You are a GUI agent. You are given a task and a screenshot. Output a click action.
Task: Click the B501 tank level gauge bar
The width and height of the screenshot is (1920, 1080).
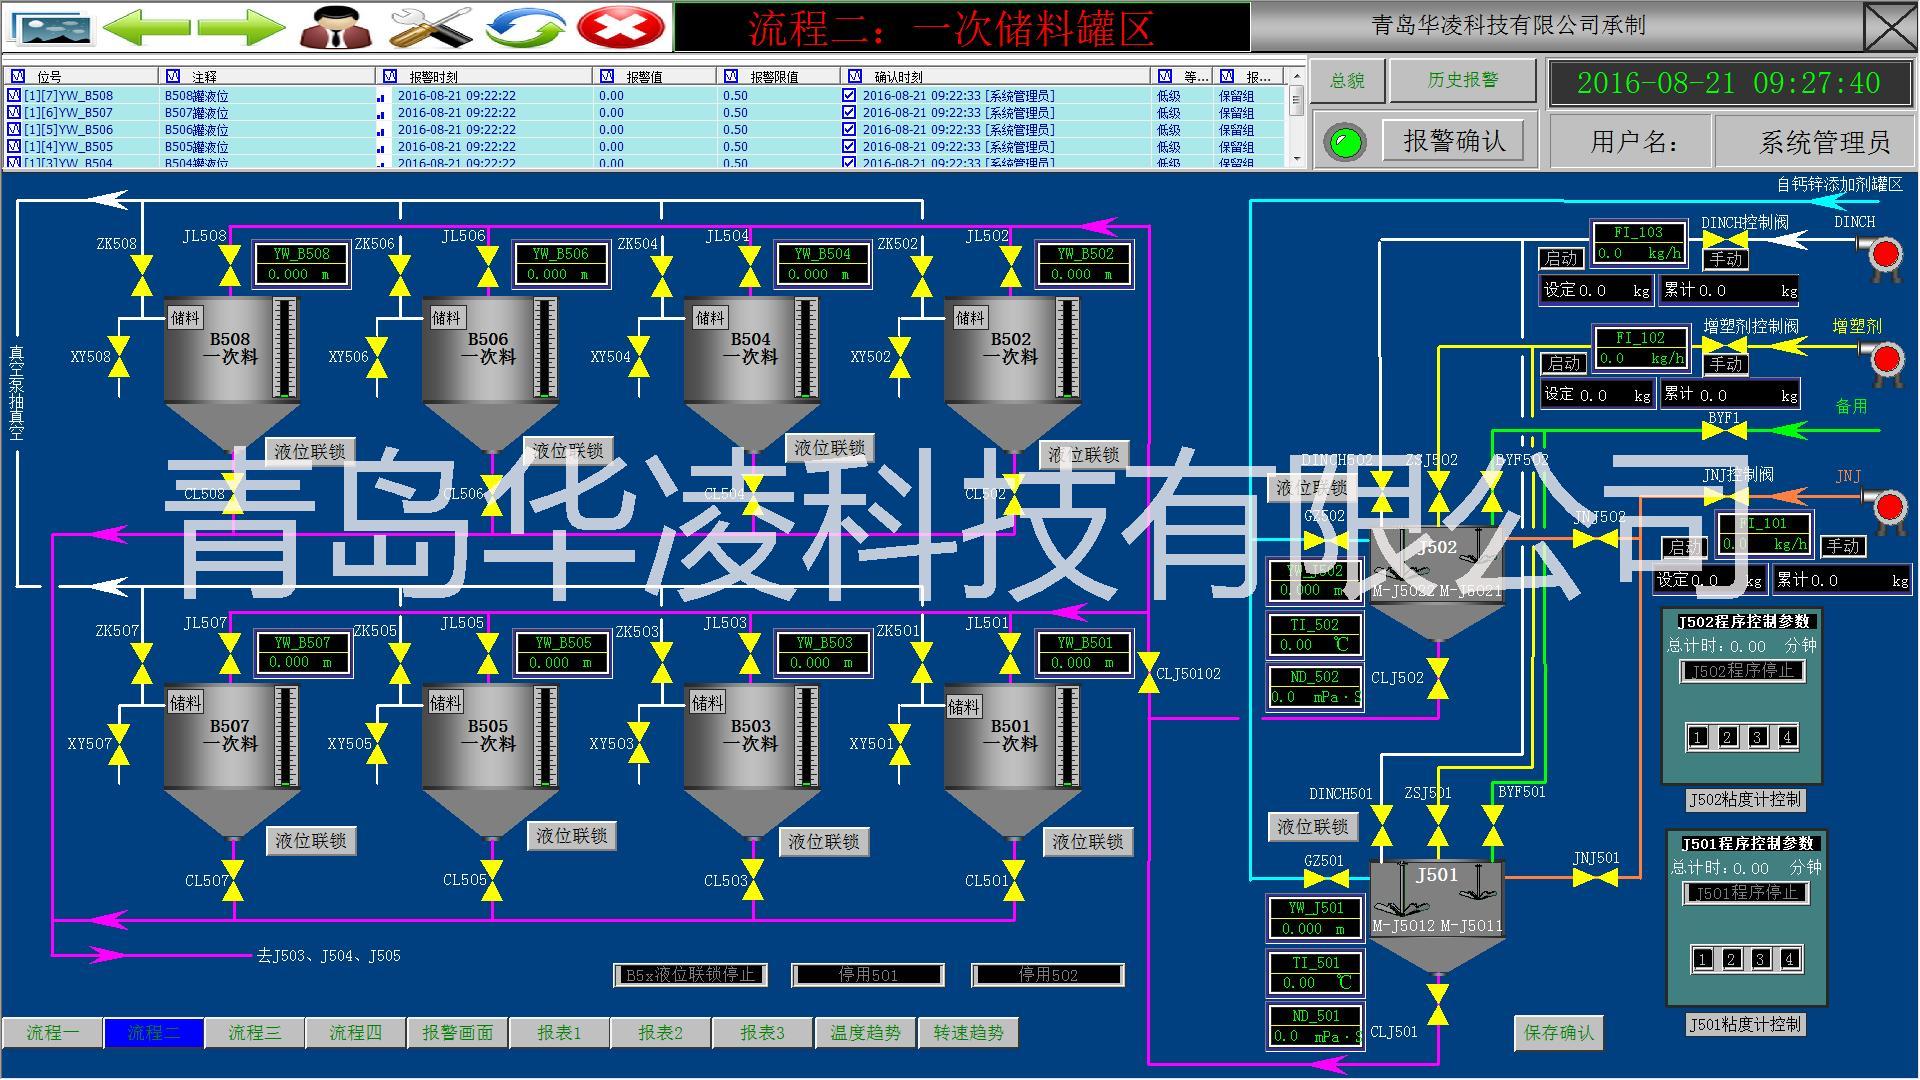coord(1070,737)
